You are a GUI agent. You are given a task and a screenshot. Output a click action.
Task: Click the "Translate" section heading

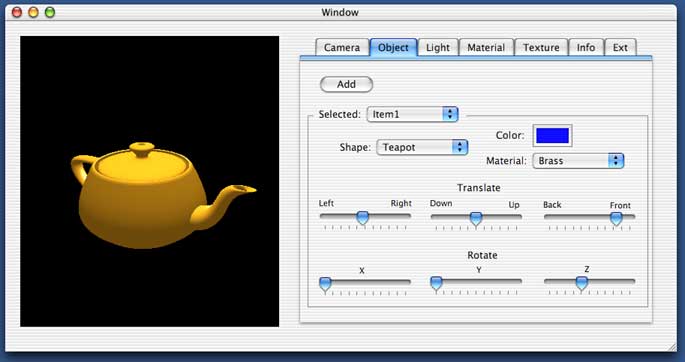479,188
